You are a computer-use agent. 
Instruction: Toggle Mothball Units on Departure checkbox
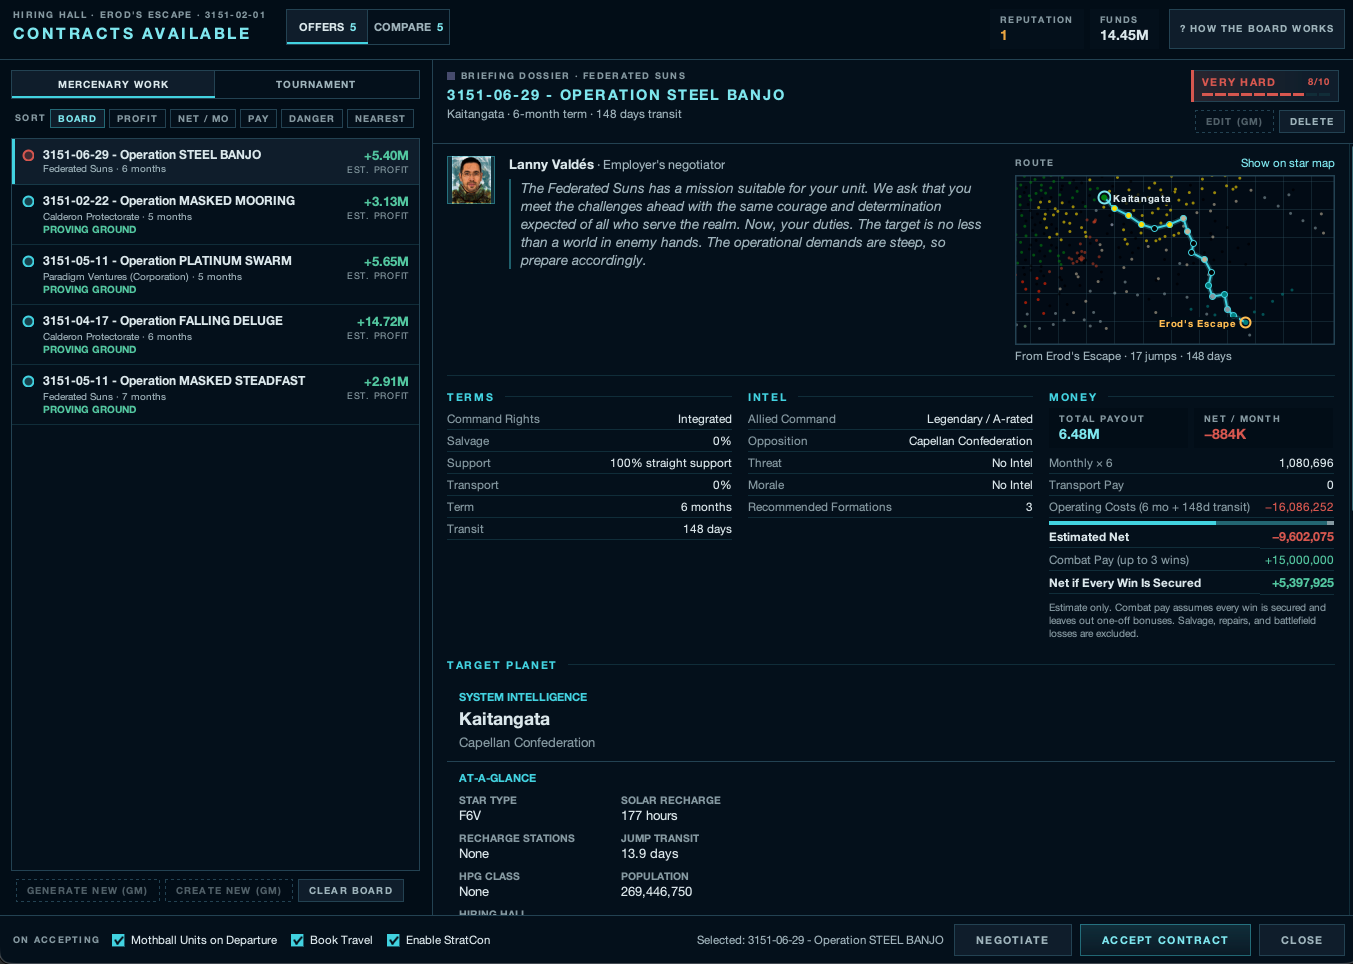coord(118,940)
